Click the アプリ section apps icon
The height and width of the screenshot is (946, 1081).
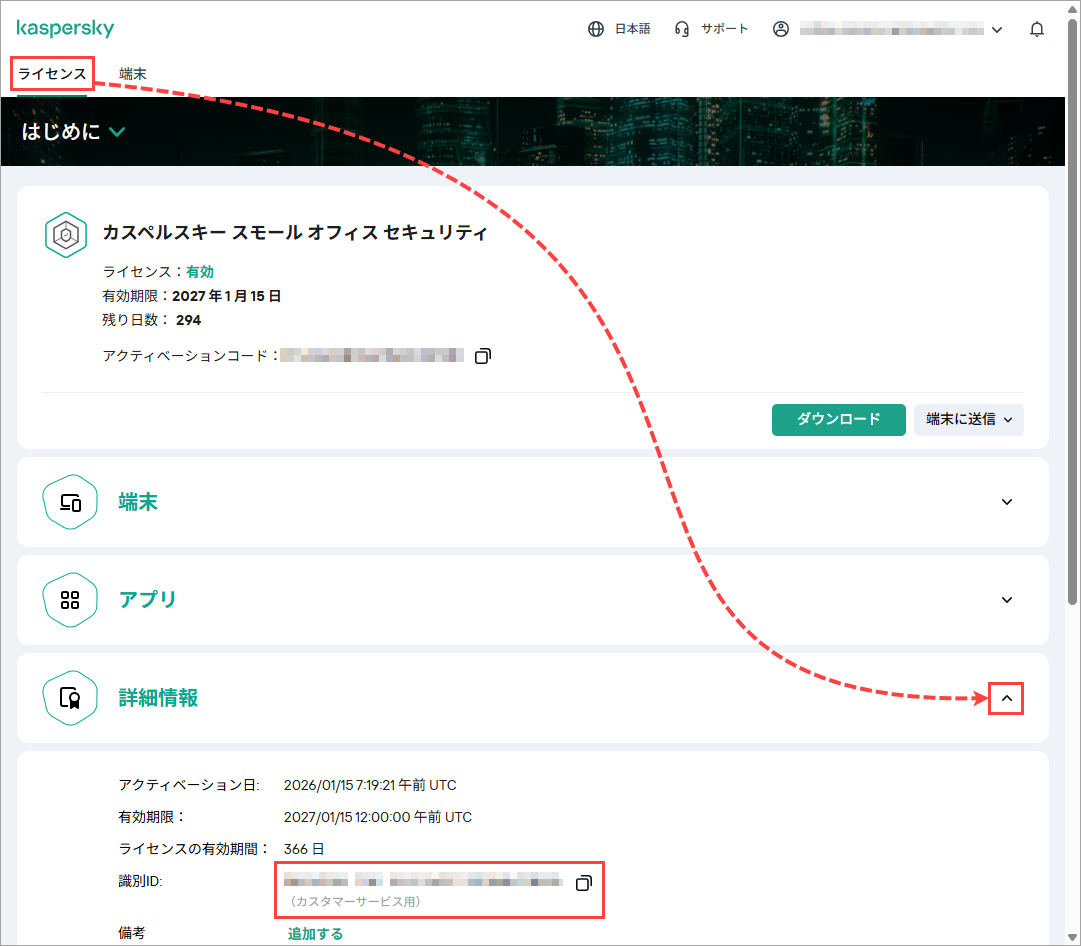pos(70,600)
